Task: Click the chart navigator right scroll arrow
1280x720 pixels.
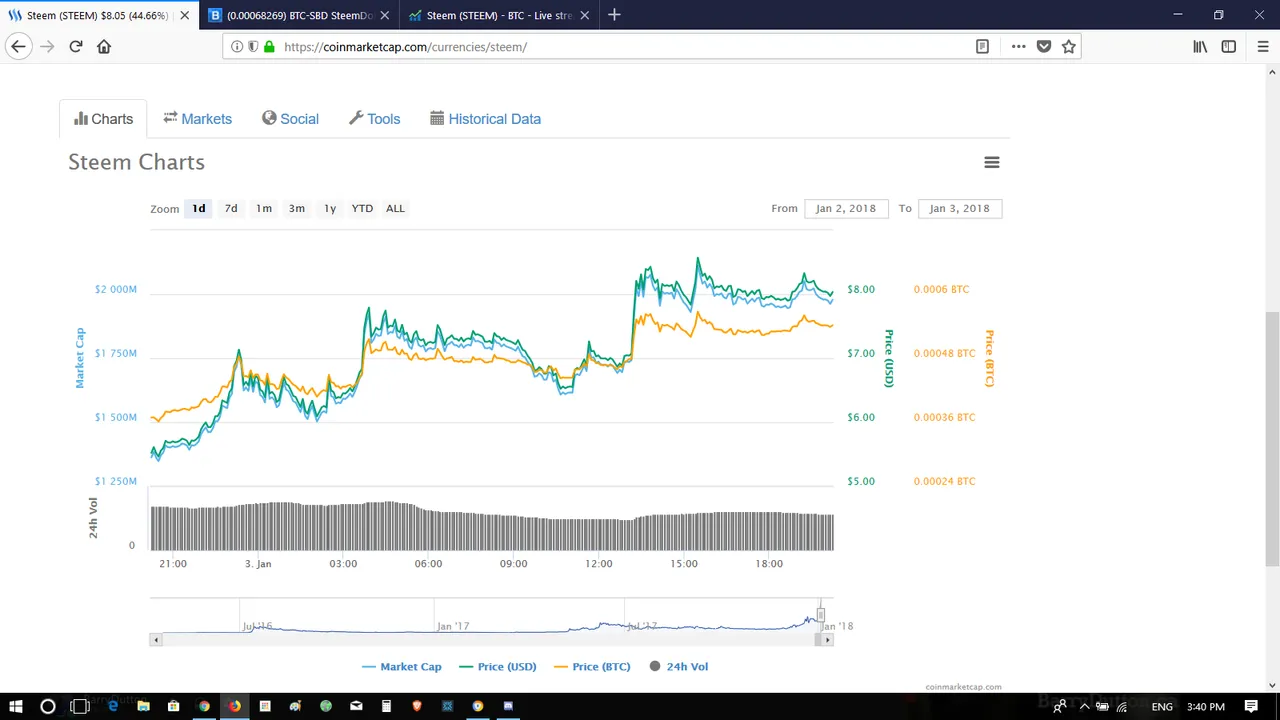Action: (x=828, y=639)
